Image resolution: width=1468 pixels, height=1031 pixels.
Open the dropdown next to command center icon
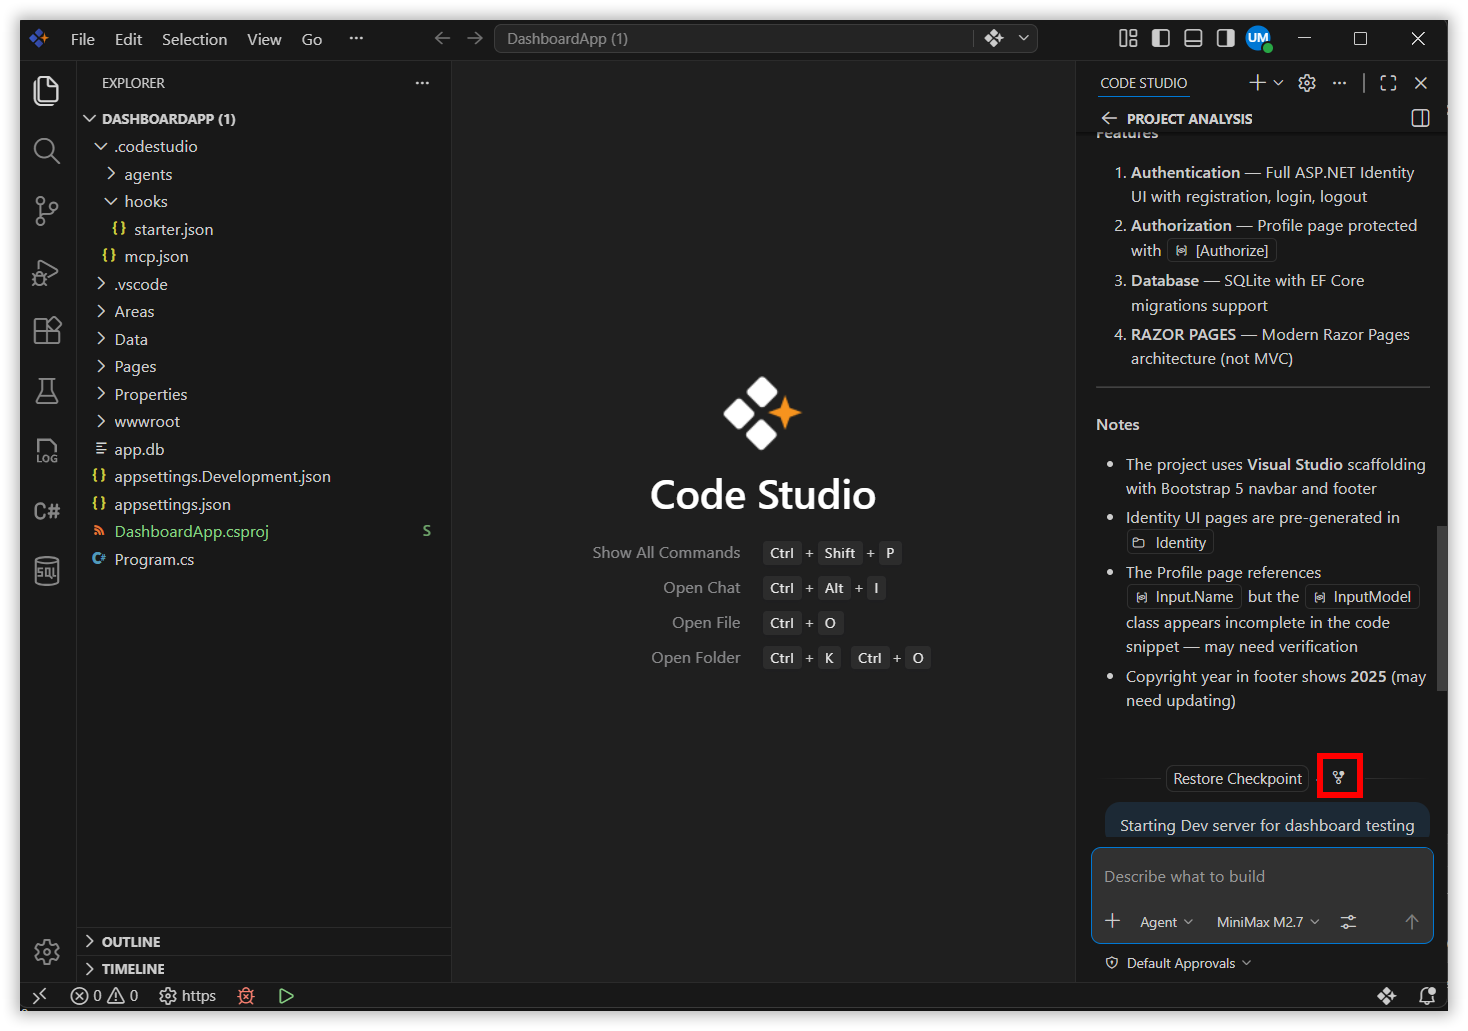pyautogui.click(x=1024, y=38)
